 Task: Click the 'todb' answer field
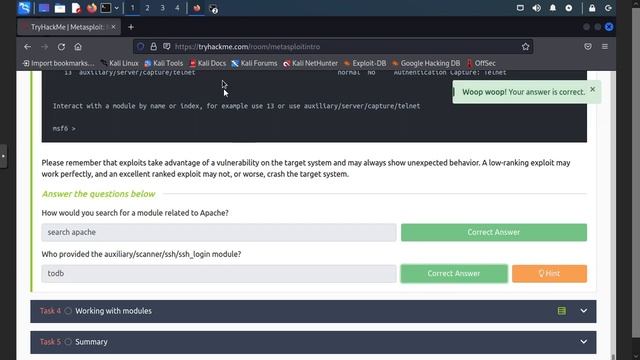point(219,273)
